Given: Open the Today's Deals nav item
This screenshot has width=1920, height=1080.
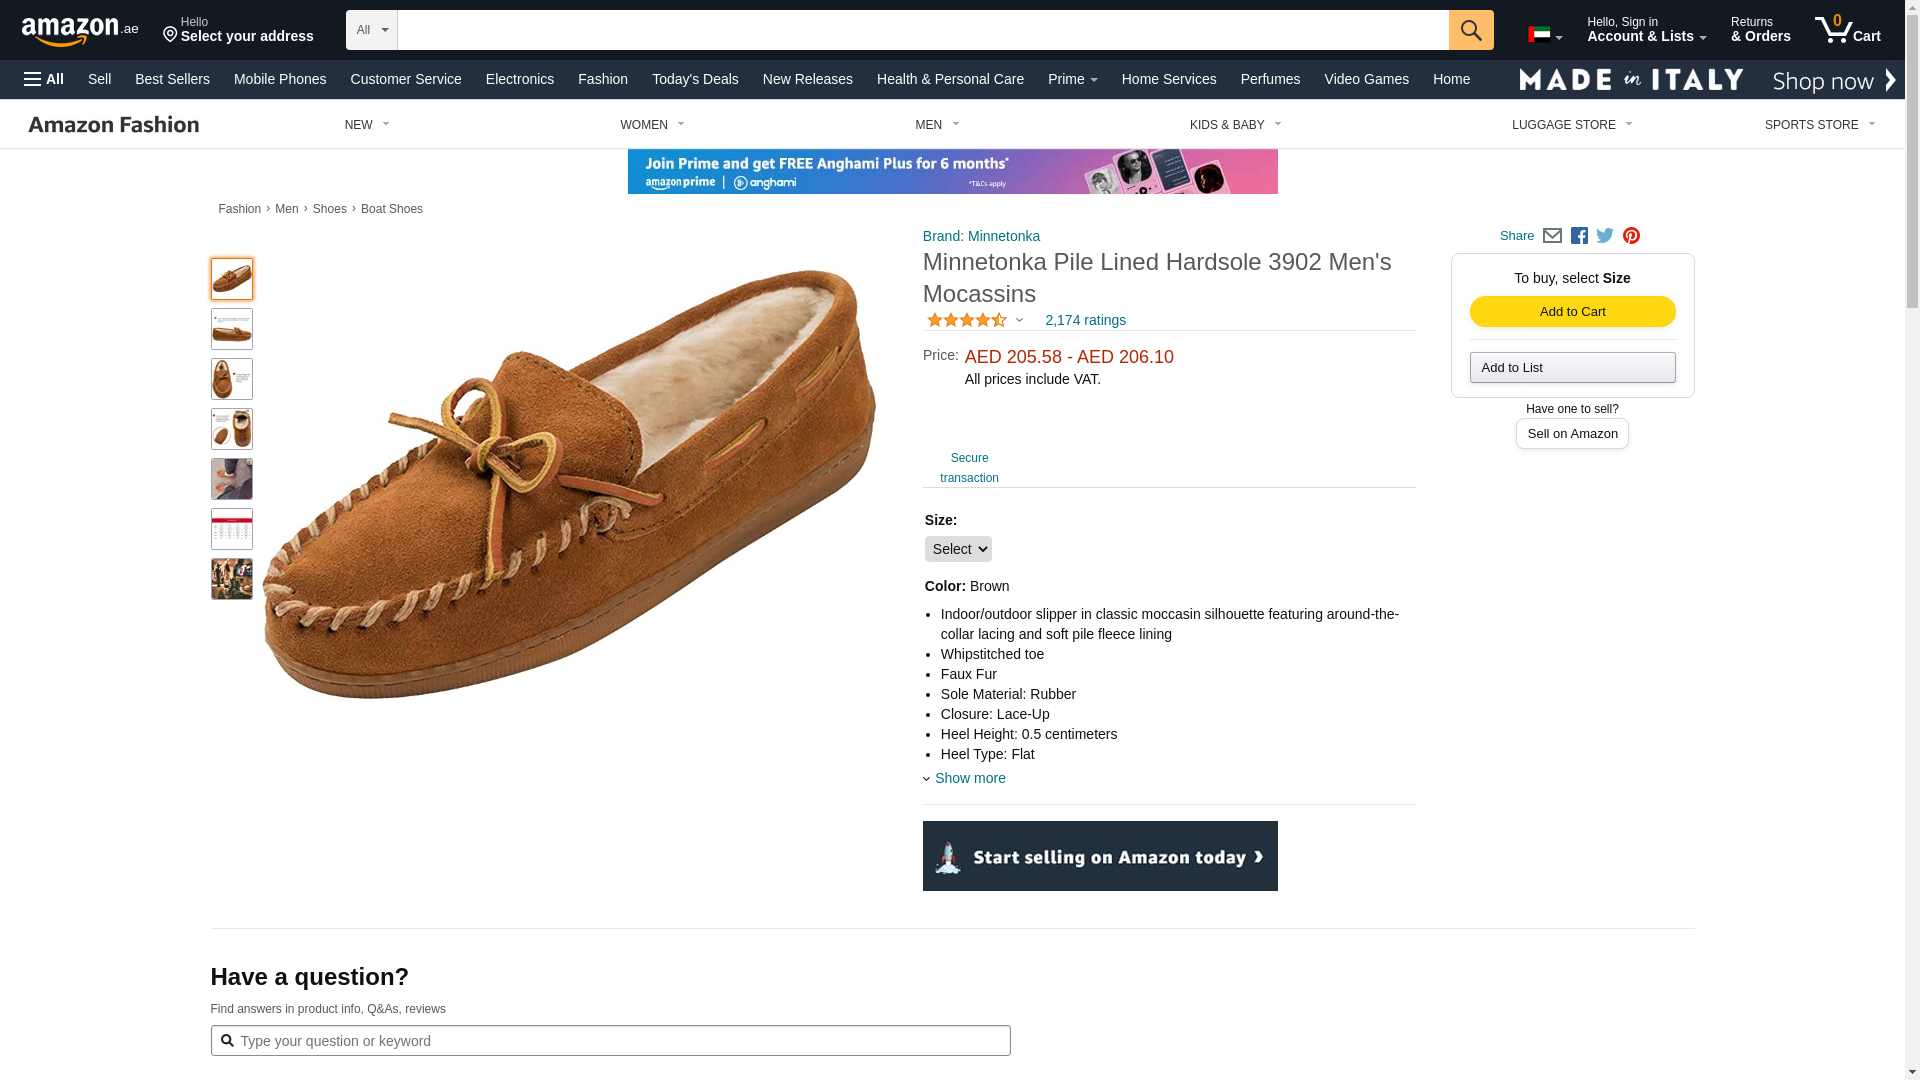Looking at the screenshot, I should click(695, 79).
